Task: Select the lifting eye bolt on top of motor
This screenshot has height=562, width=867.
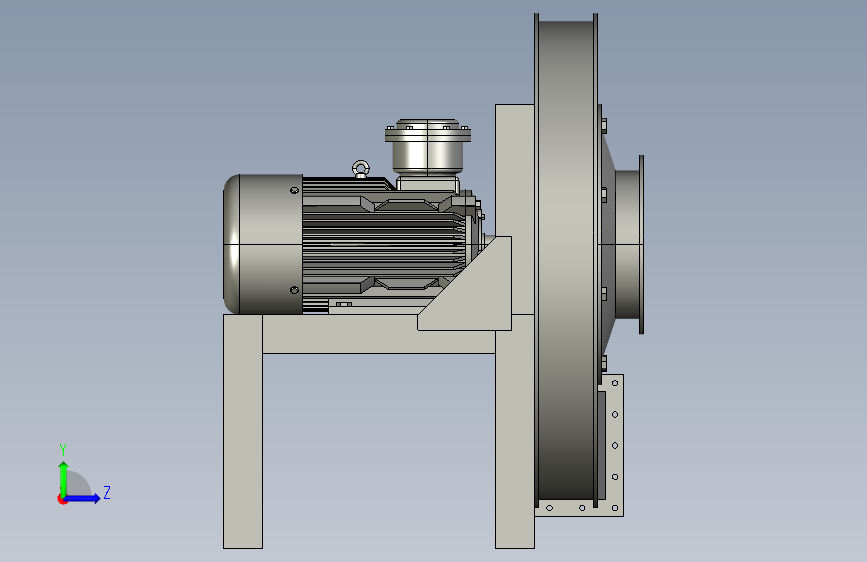Action: tap(361, 169)
